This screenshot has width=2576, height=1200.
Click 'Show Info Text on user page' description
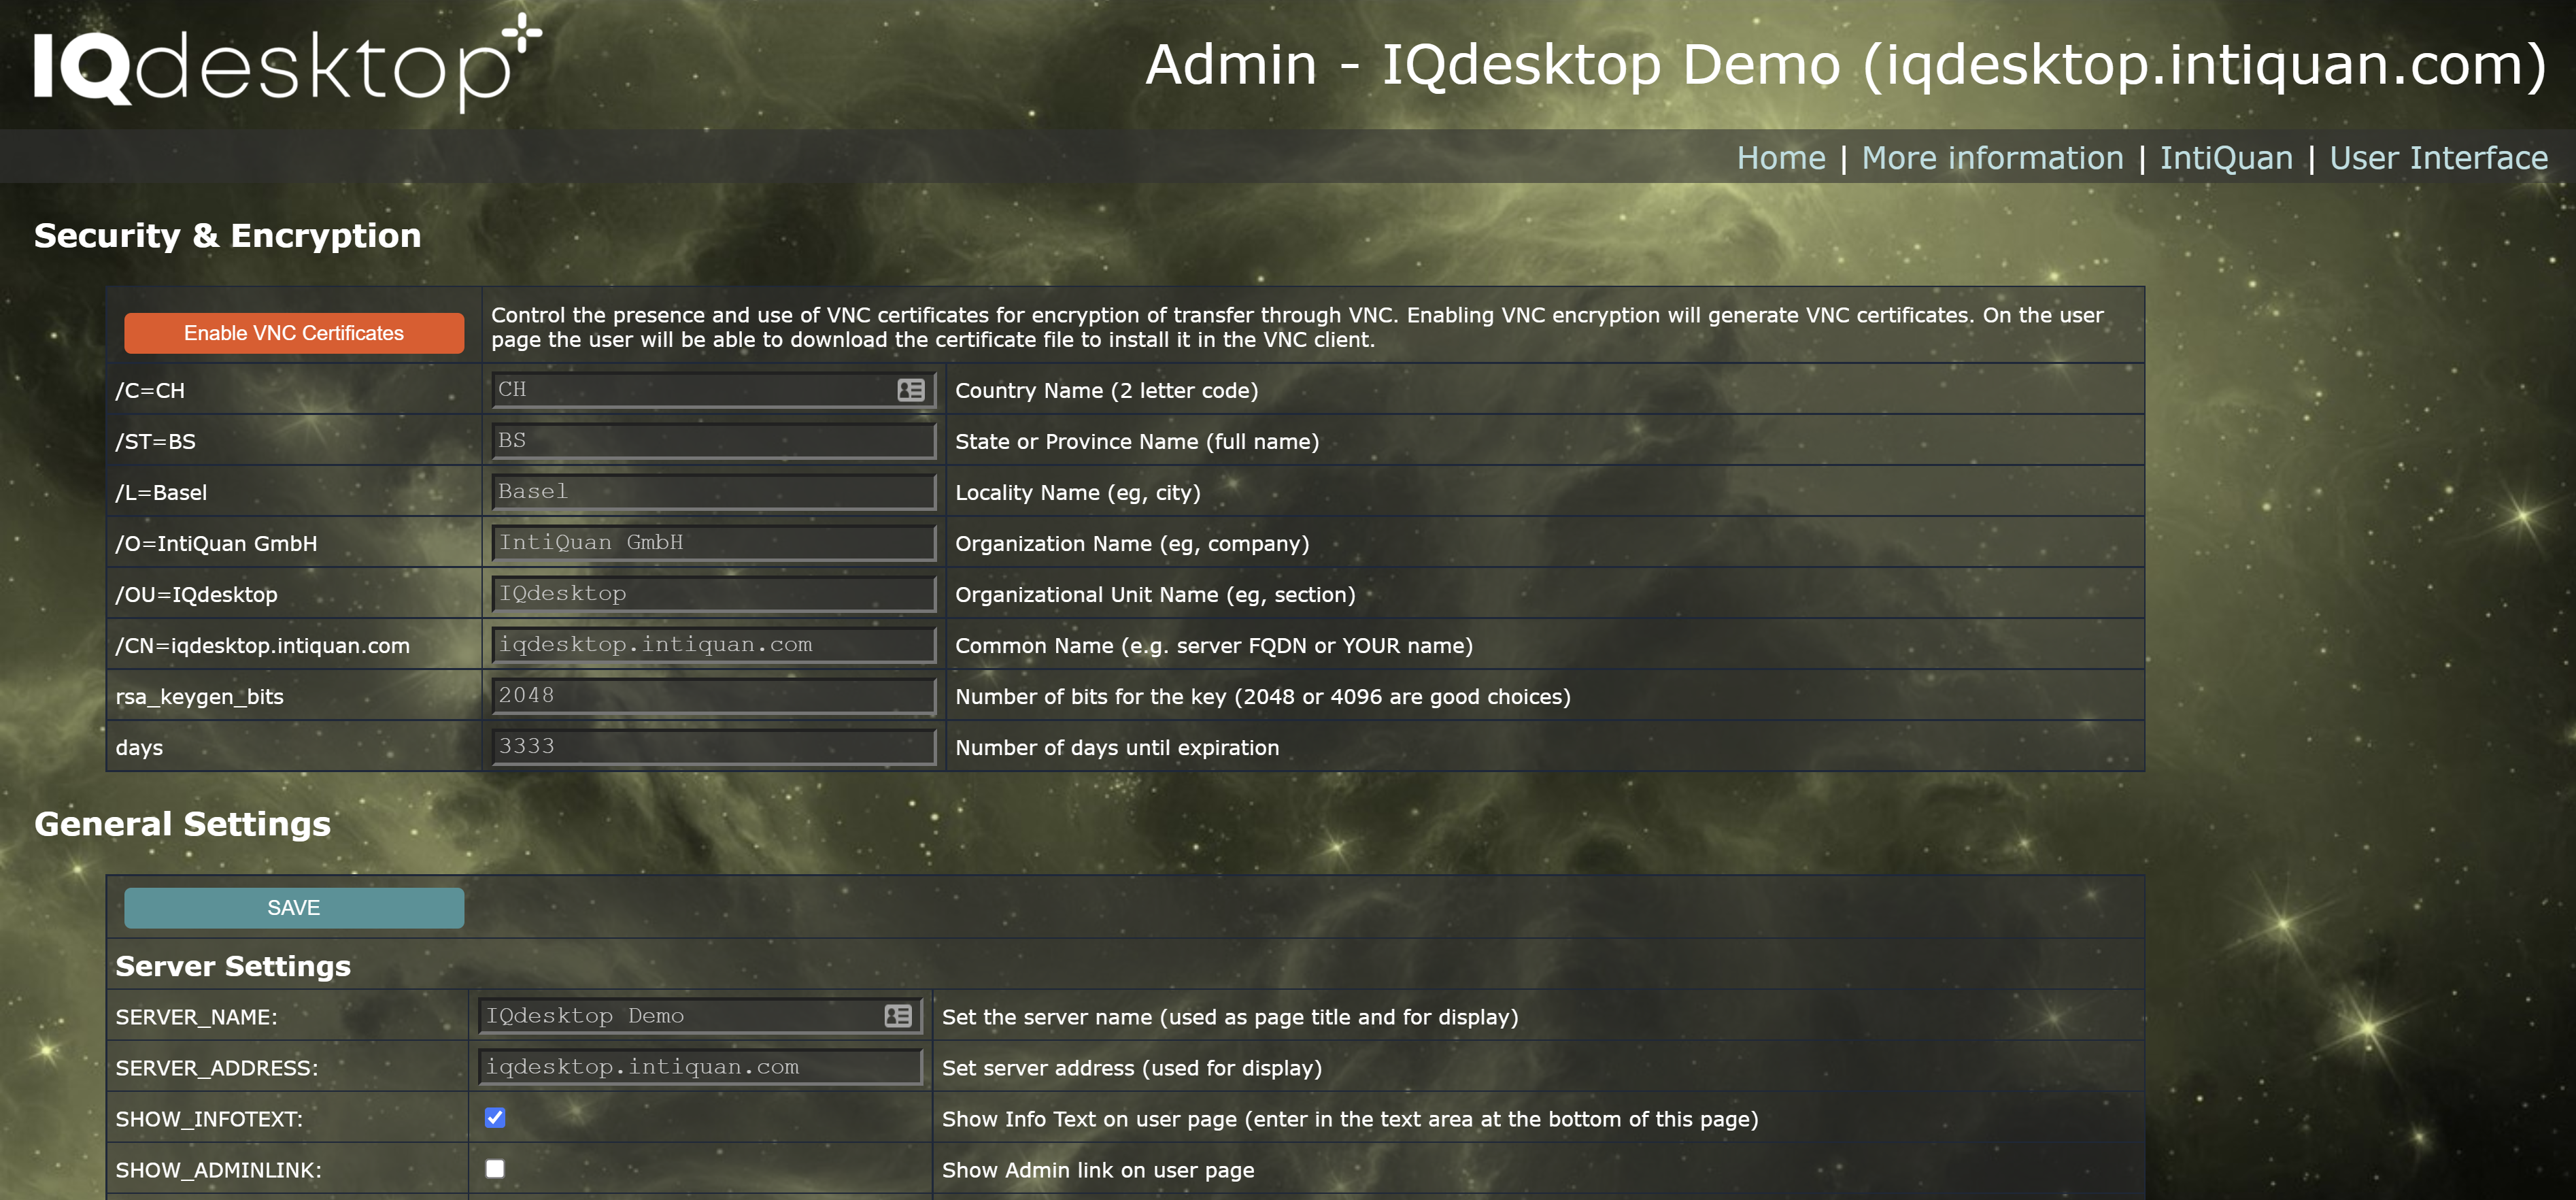tap(1350, 1119)
